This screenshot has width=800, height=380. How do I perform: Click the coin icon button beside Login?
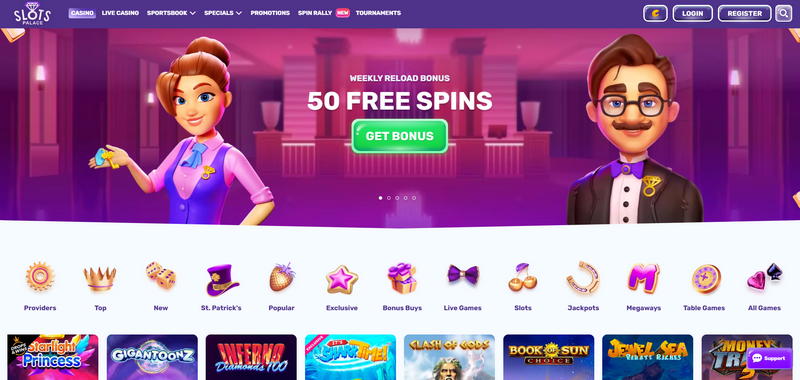(x=656, y=13)
